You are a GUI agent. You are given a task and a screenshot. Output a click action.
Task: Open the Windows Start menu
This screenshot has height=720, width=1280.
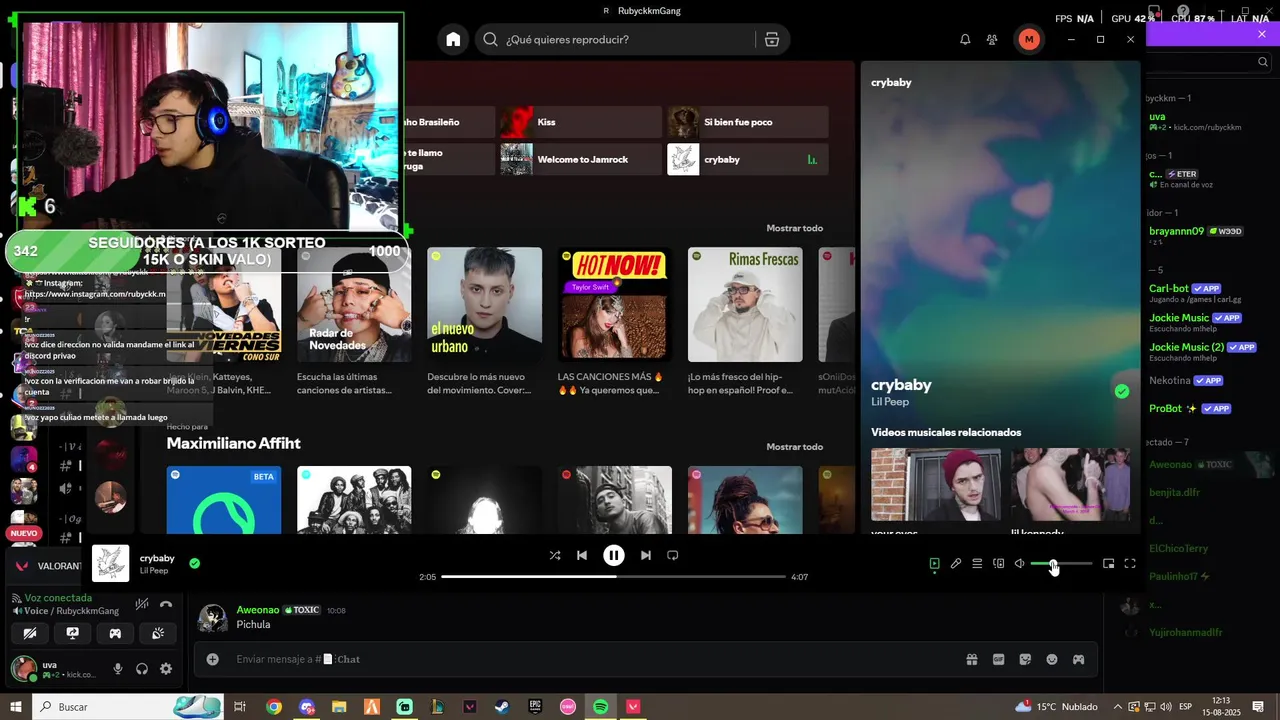pos(16,706)
